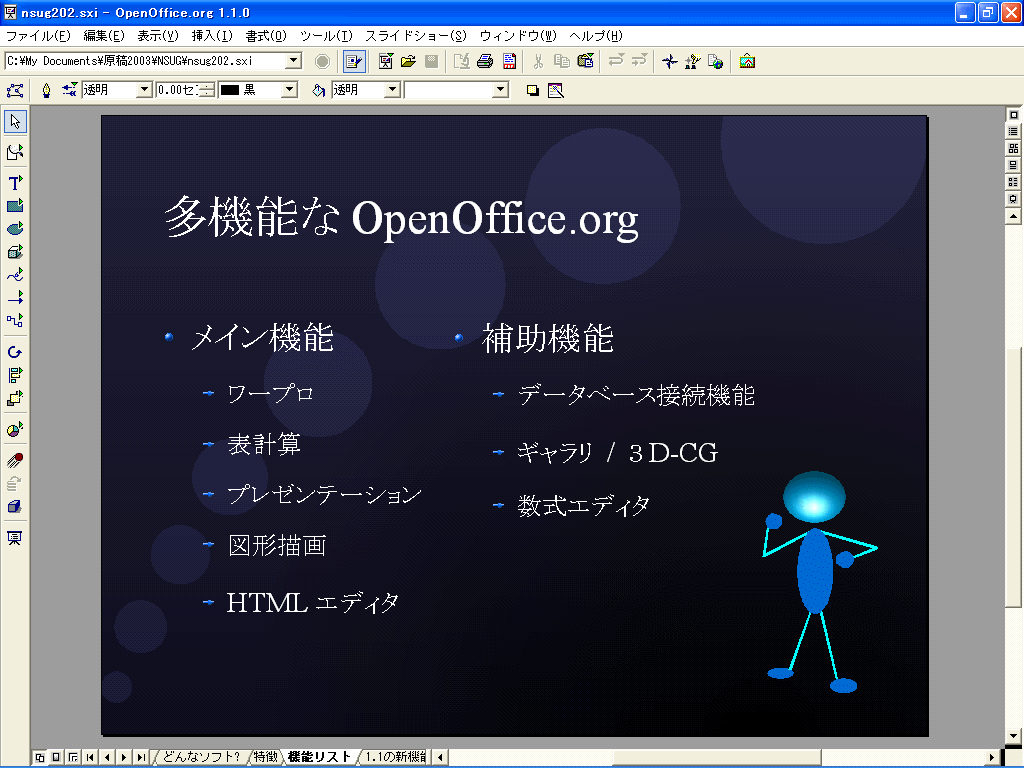The image size is (1024, 768).
Task: Click the line width input field
Action: coord(177,90)
